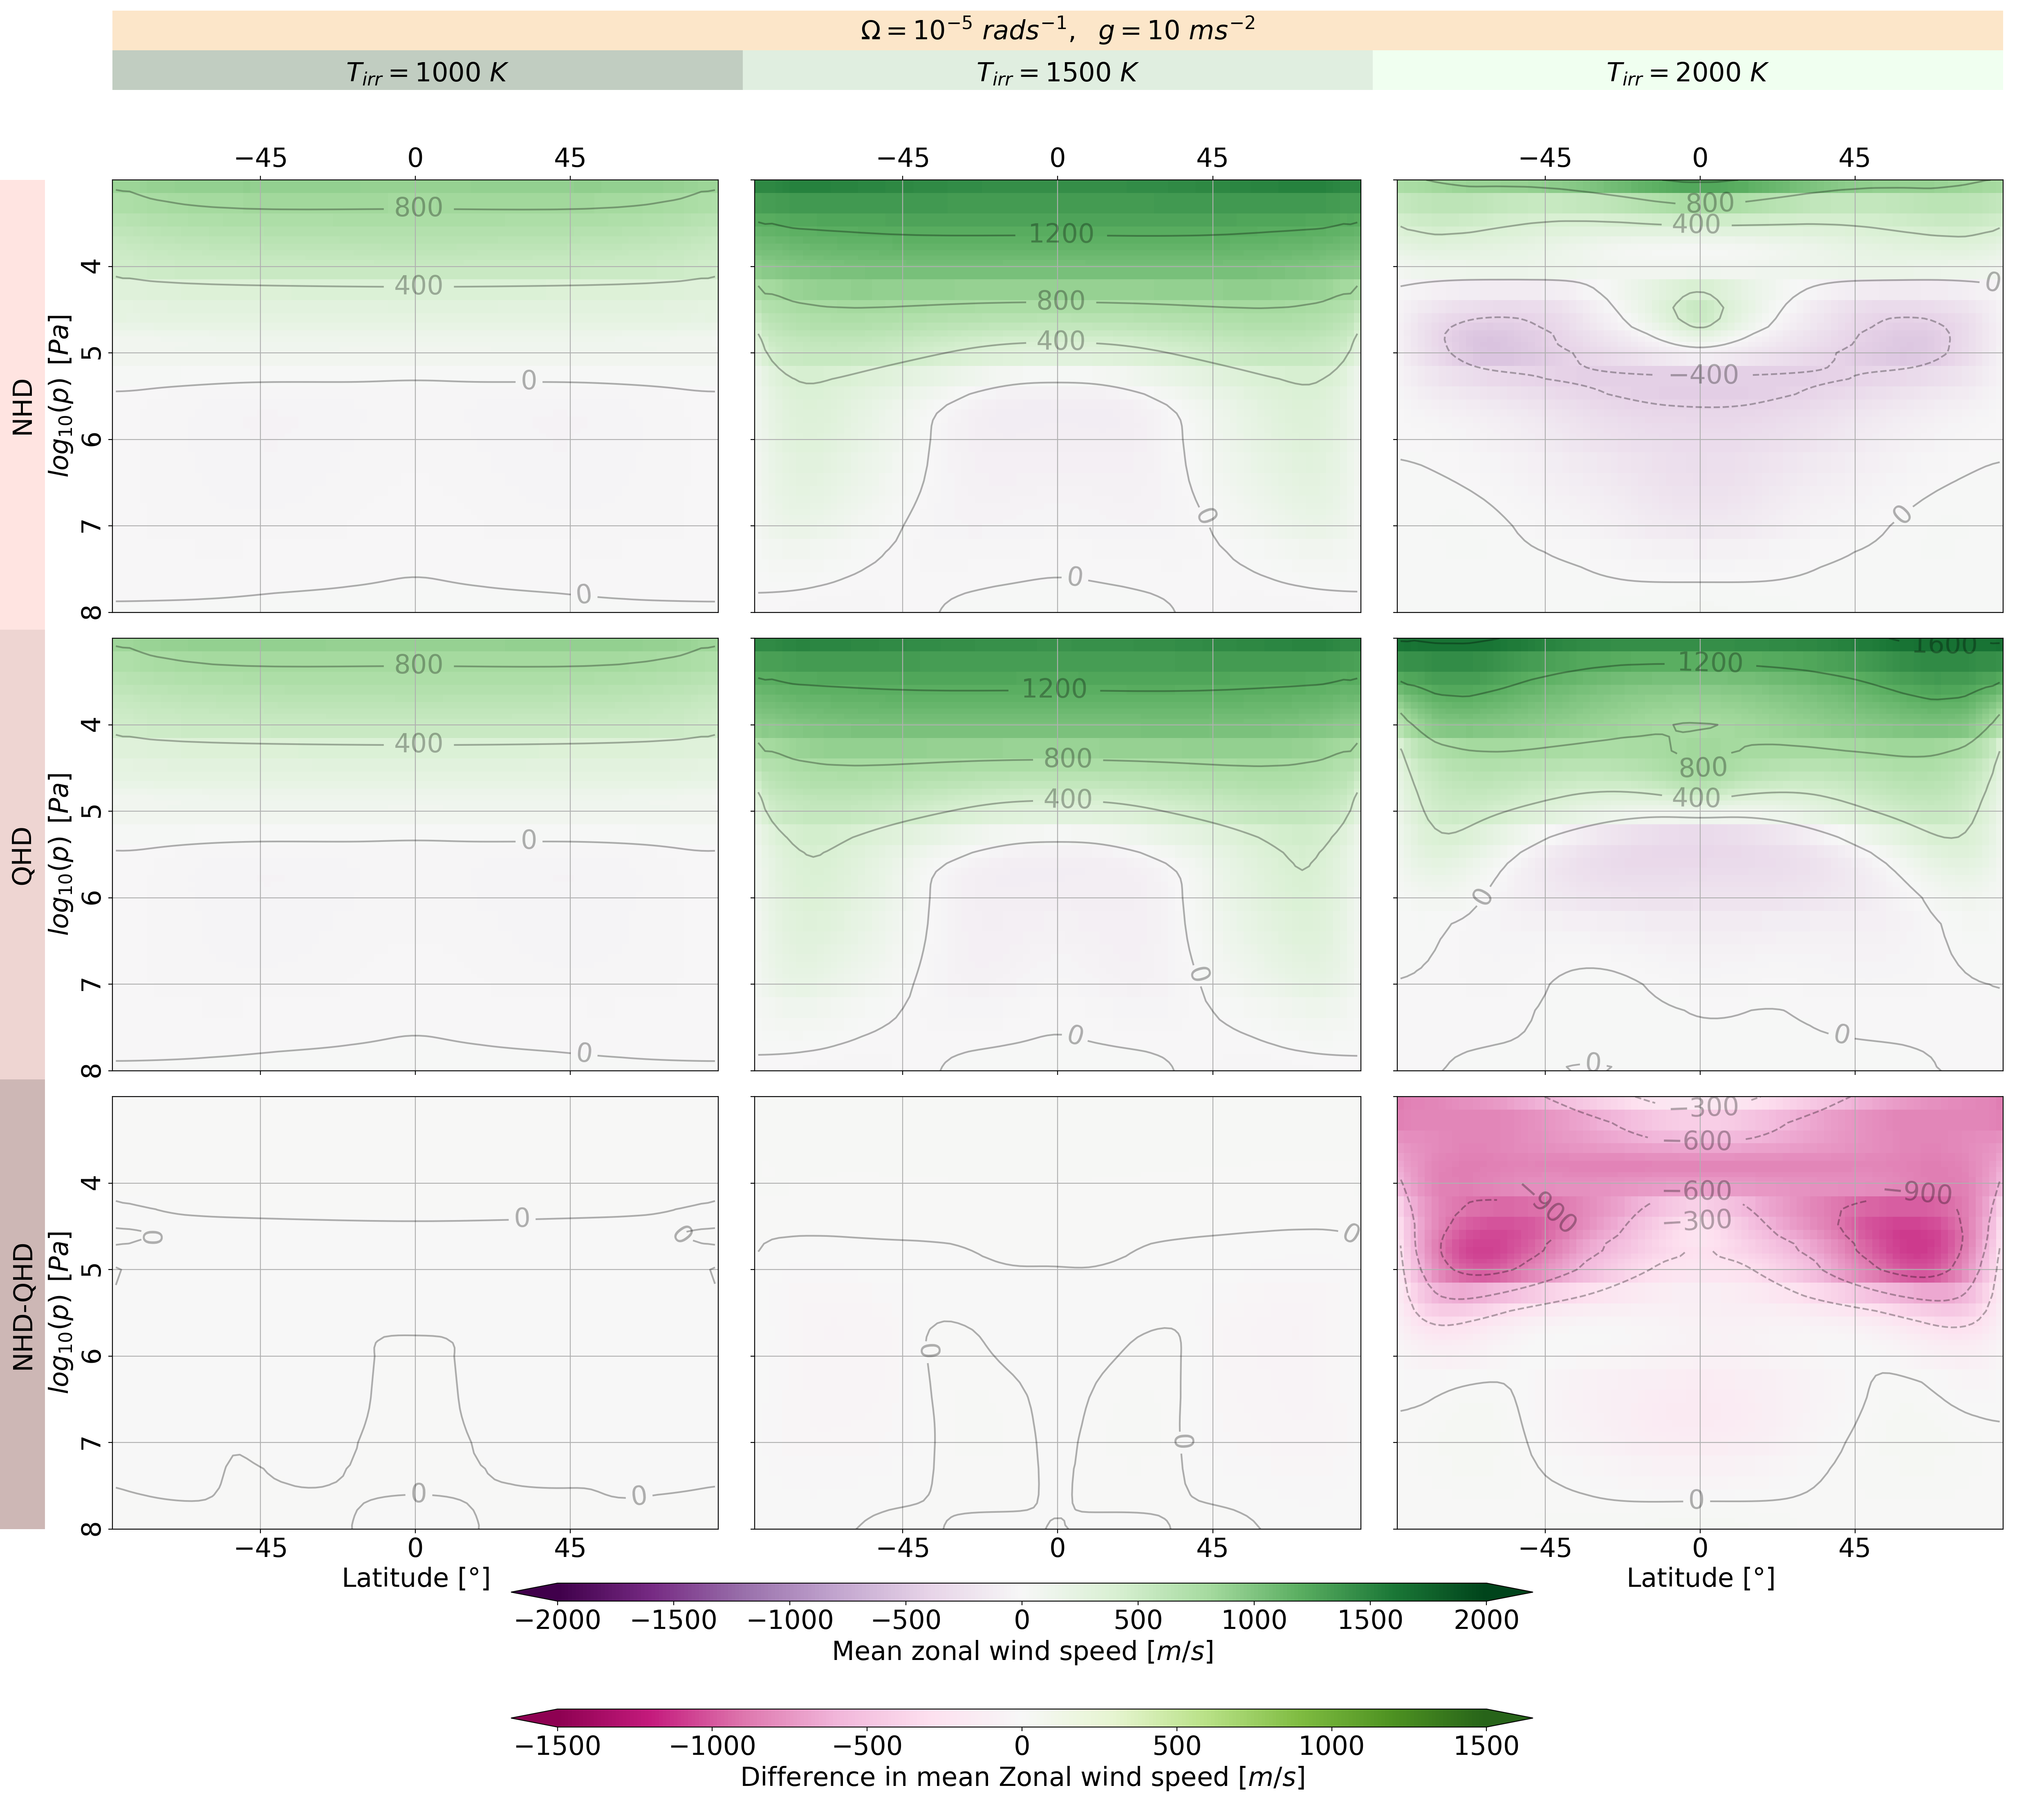This screenshot has height=1799, width=2044.
Task: Click the −45 top-axis tick above the 1000 K column
Action: tap(260, 158)
